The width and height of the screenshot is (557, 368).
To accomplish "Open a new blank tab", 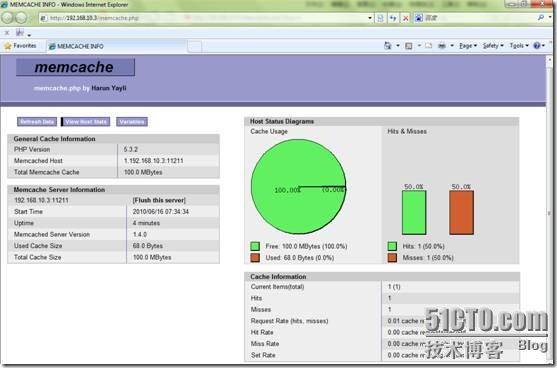I will pos(194,47).
